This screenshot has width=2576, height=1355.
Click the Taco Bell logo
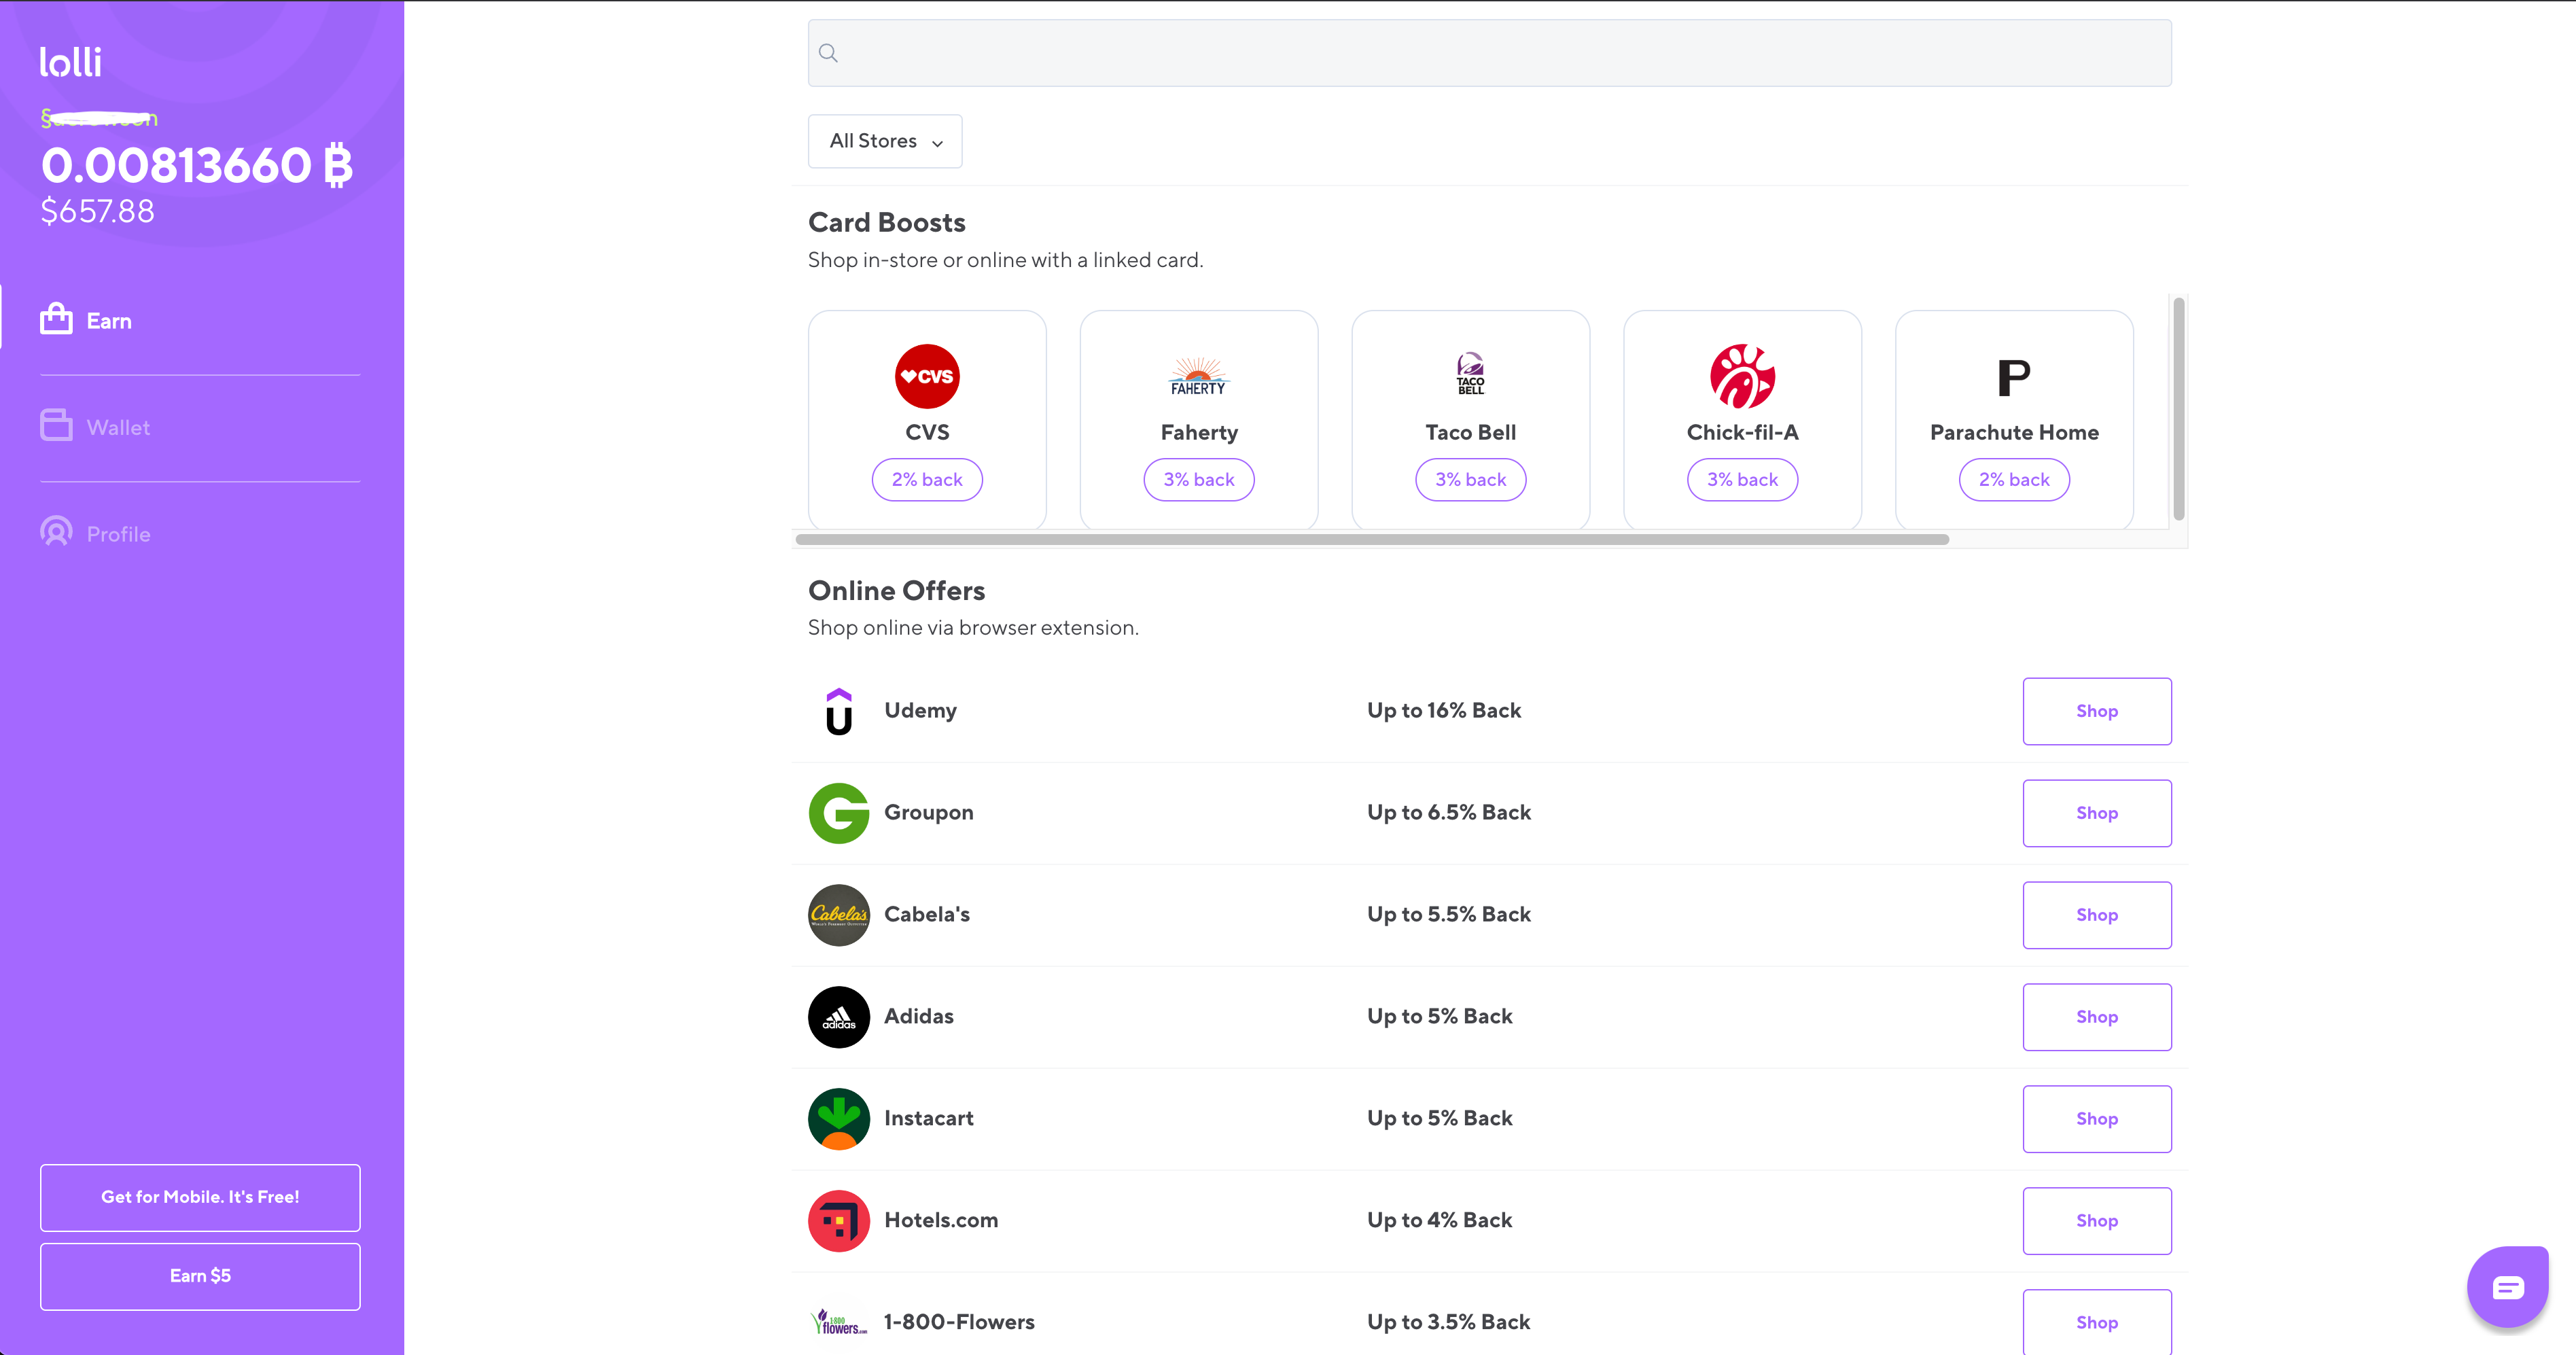click(x=1470, y=374)
